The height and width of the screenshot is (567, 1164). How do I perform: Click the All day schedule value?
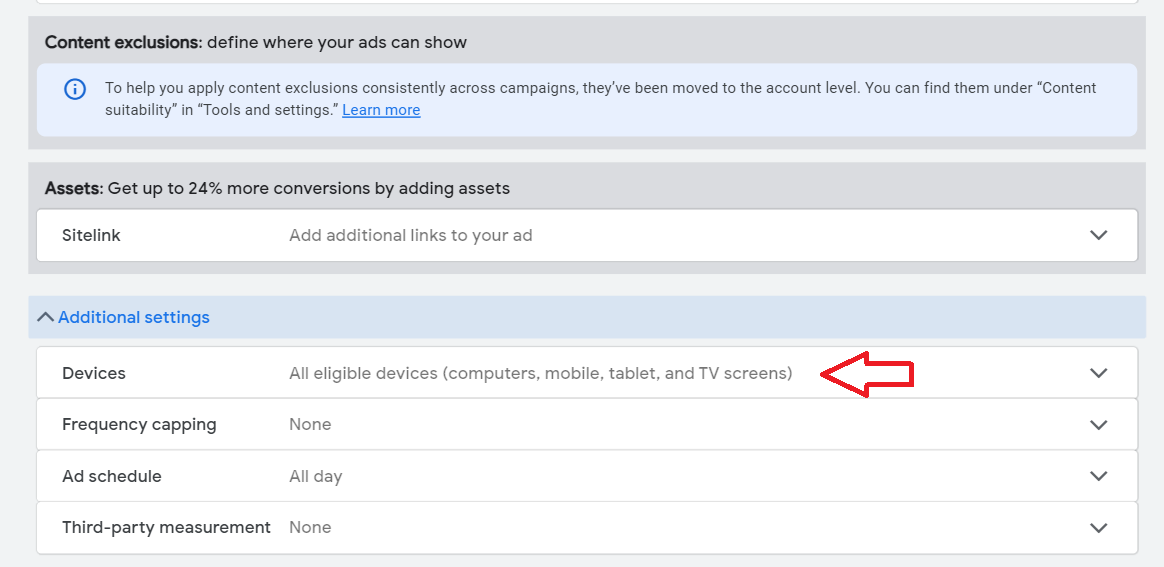coord(315,476)
